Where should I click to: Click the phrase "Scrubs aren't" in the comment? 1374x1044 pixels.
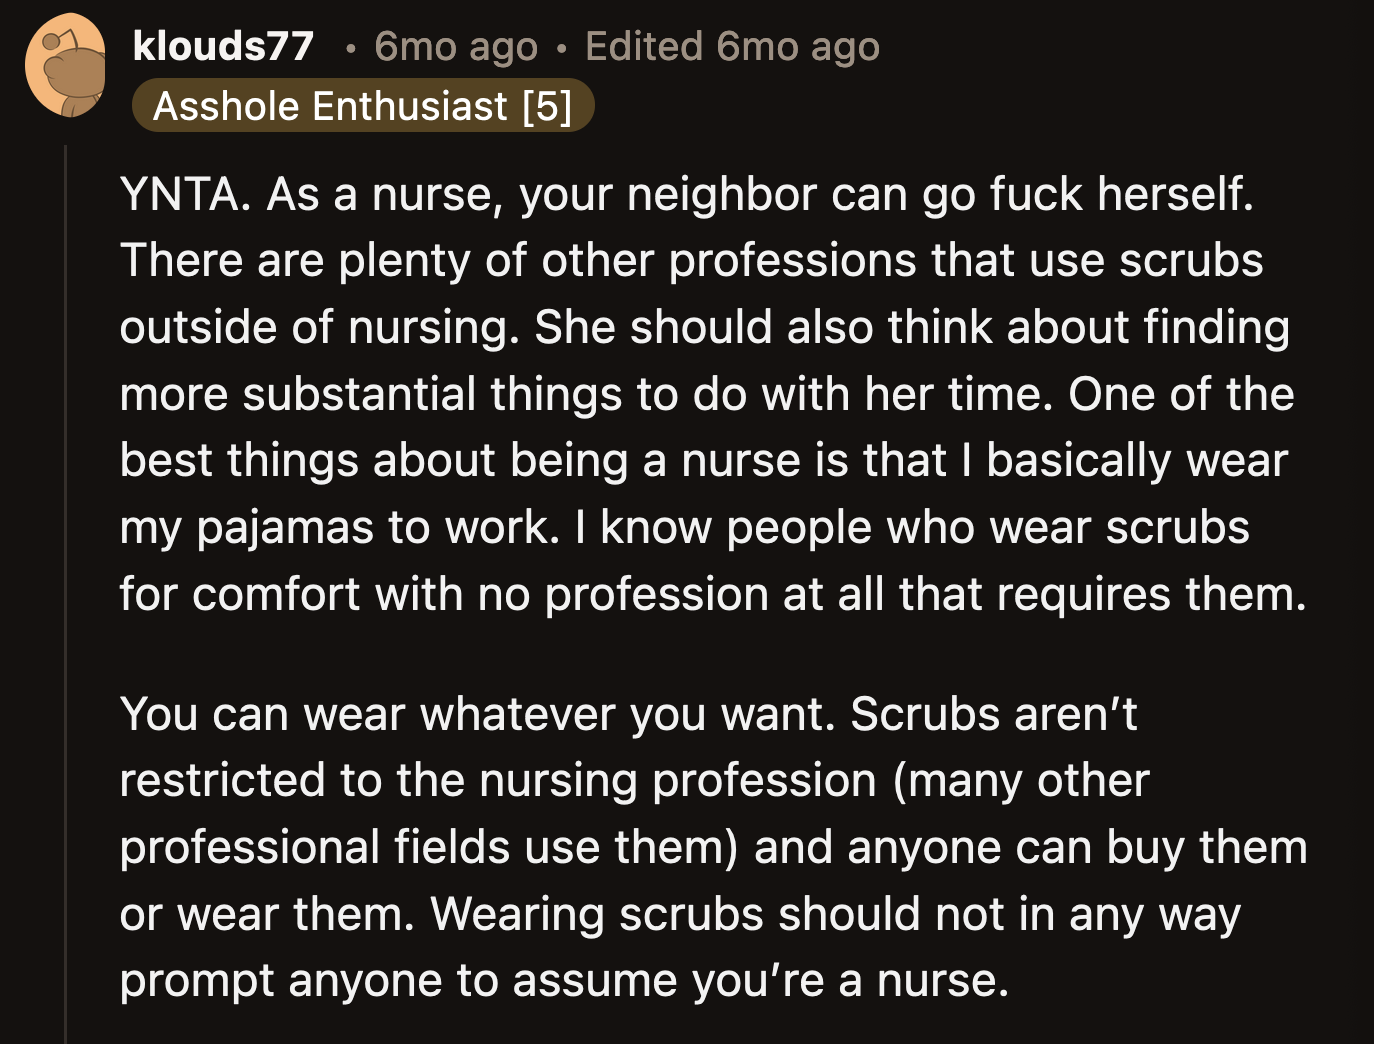pos(993,714)
